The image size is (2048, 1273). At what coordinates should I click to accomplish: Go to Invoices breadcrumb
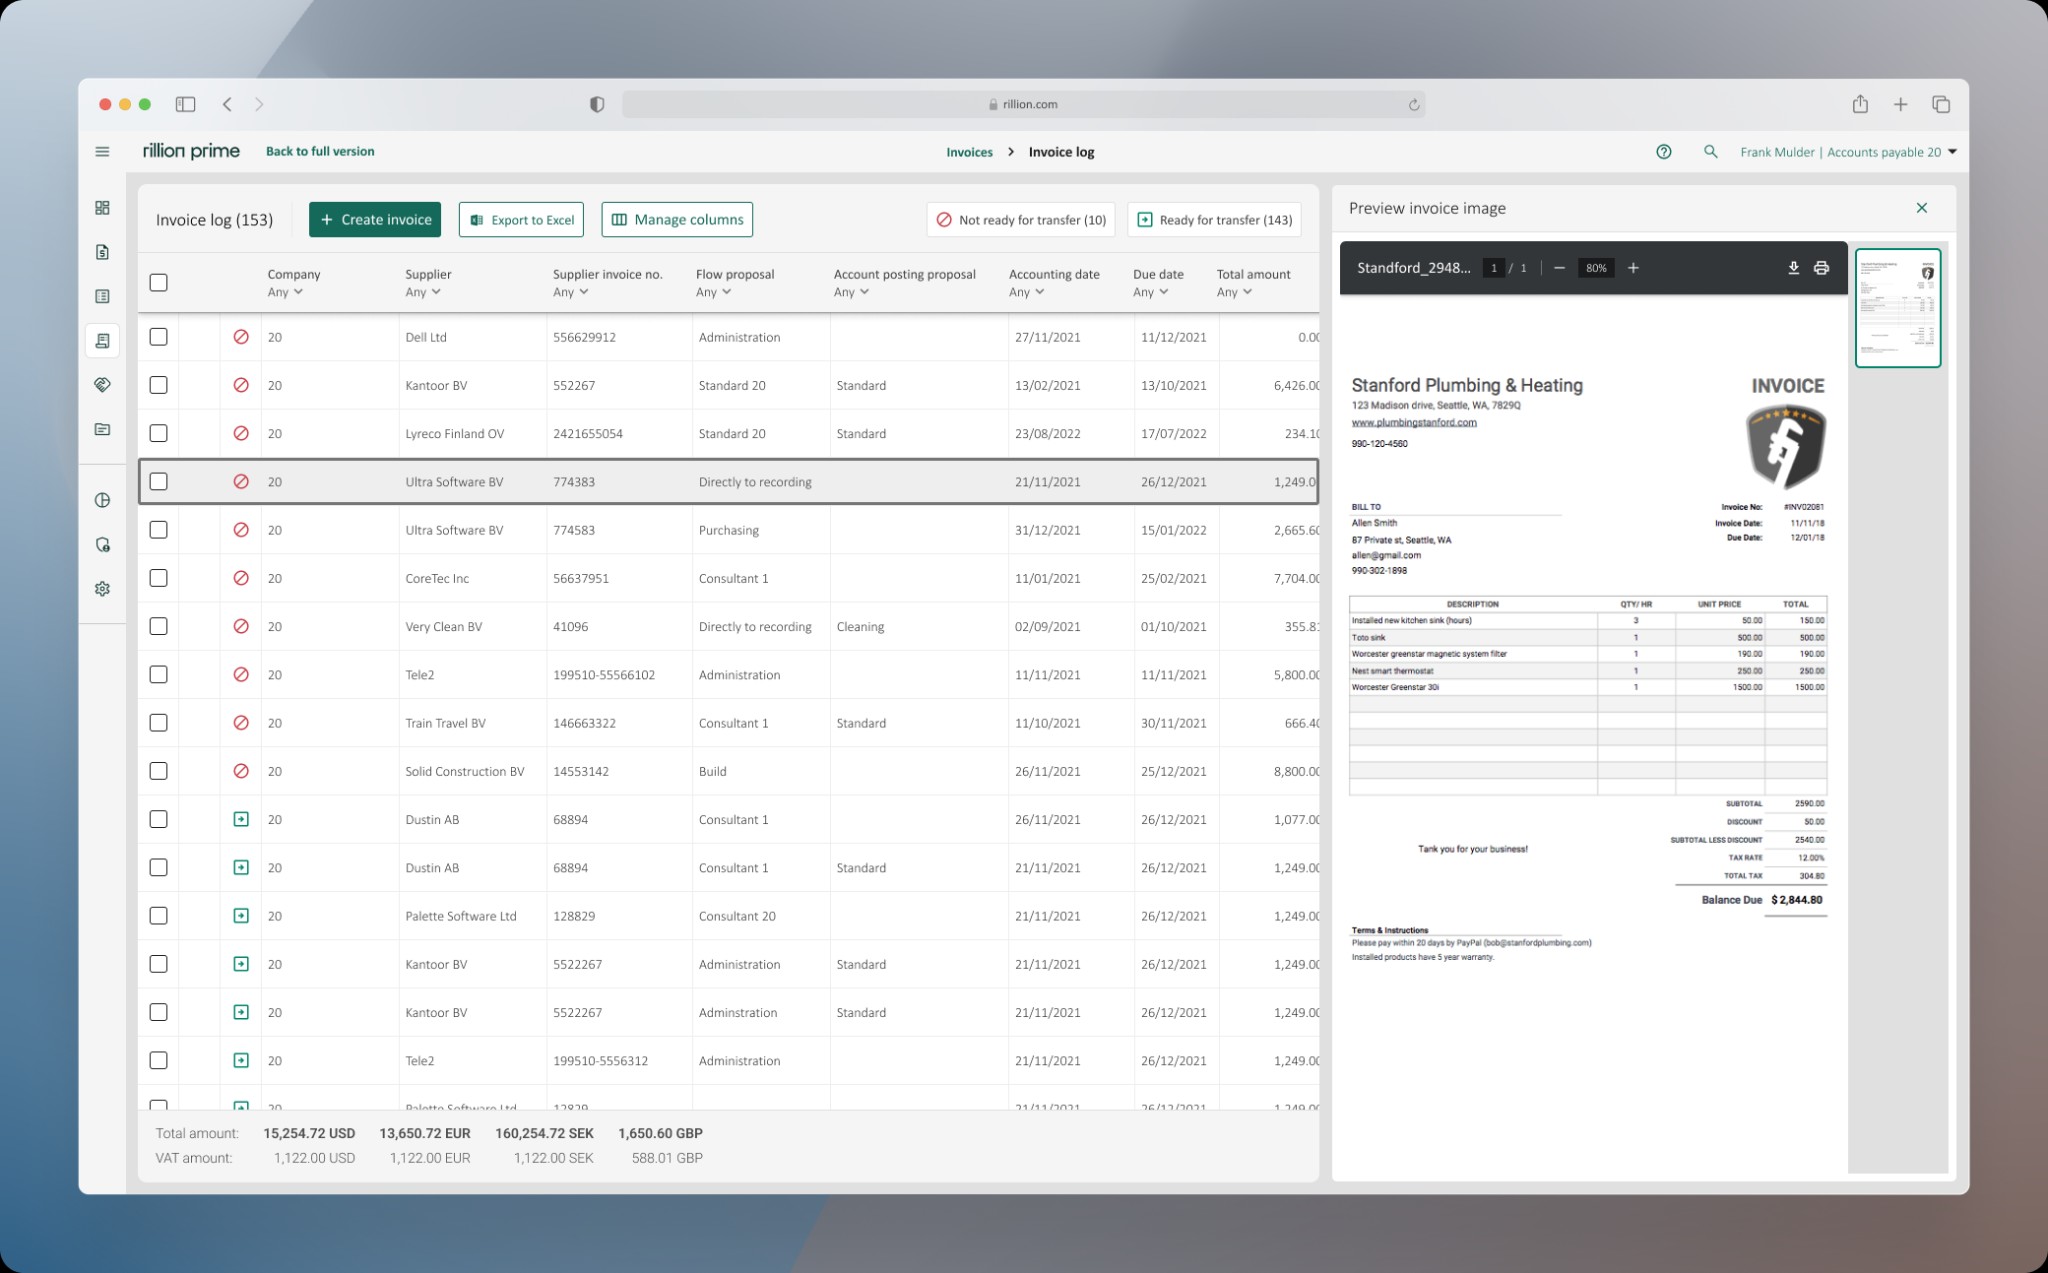pos(969,152)
